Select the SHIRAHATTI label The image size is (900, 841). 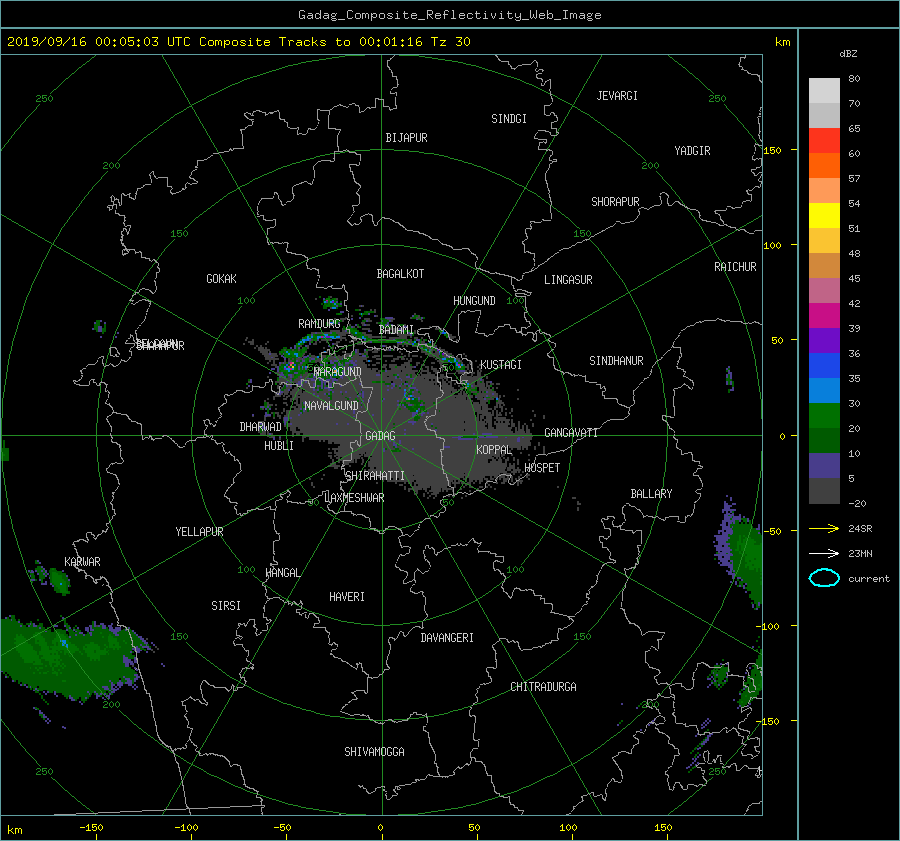click(x=375, y=476)
